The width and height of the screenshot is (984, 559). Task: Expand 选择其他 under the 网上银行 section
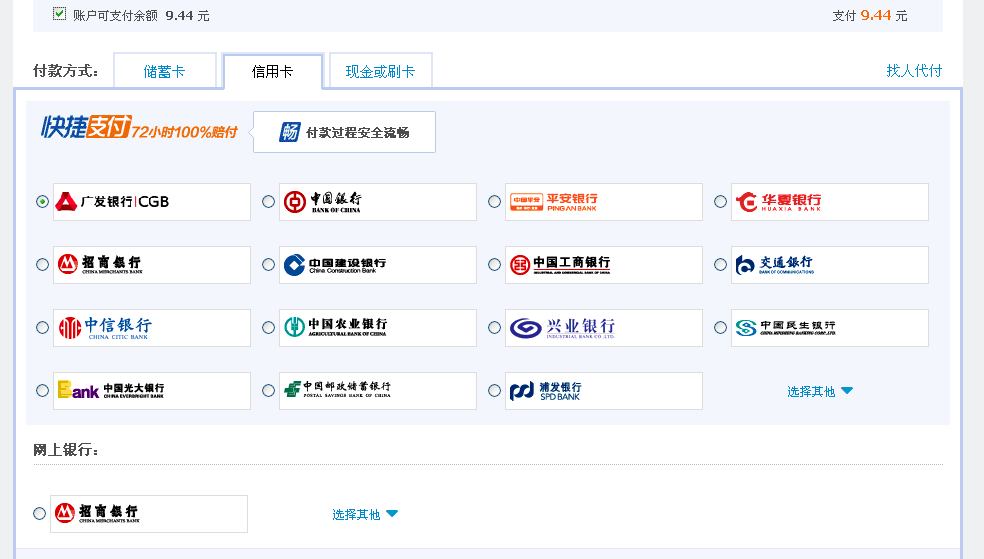coord(365,515)
